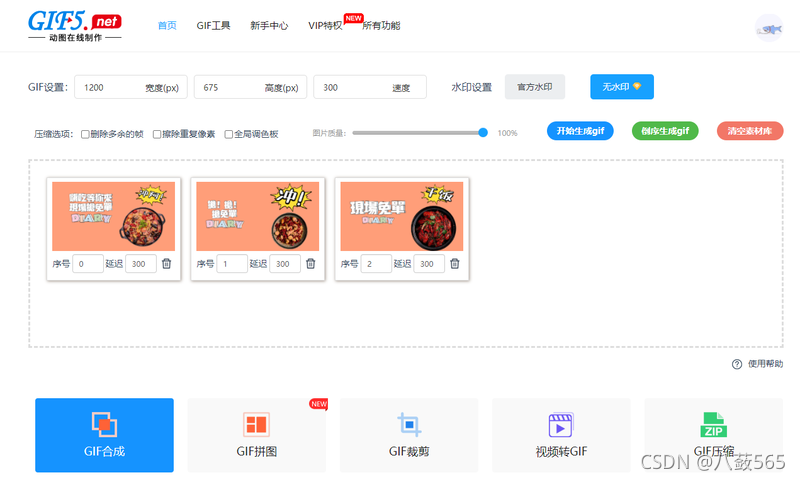
Task: Click the 速度 input field
Action: [369, 87]
